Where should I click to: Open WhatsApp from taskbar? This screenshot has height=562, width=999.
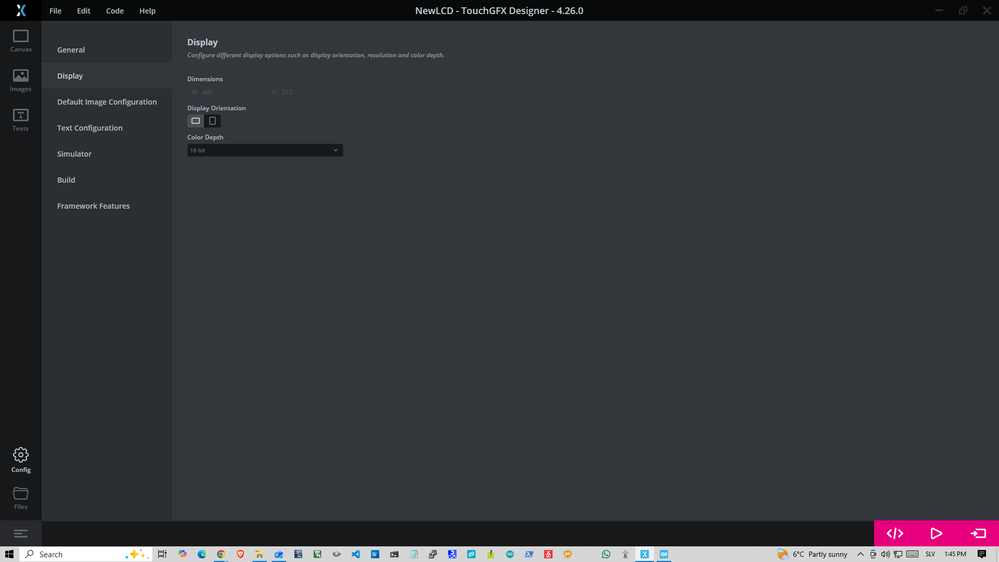[x=606, y=554]
